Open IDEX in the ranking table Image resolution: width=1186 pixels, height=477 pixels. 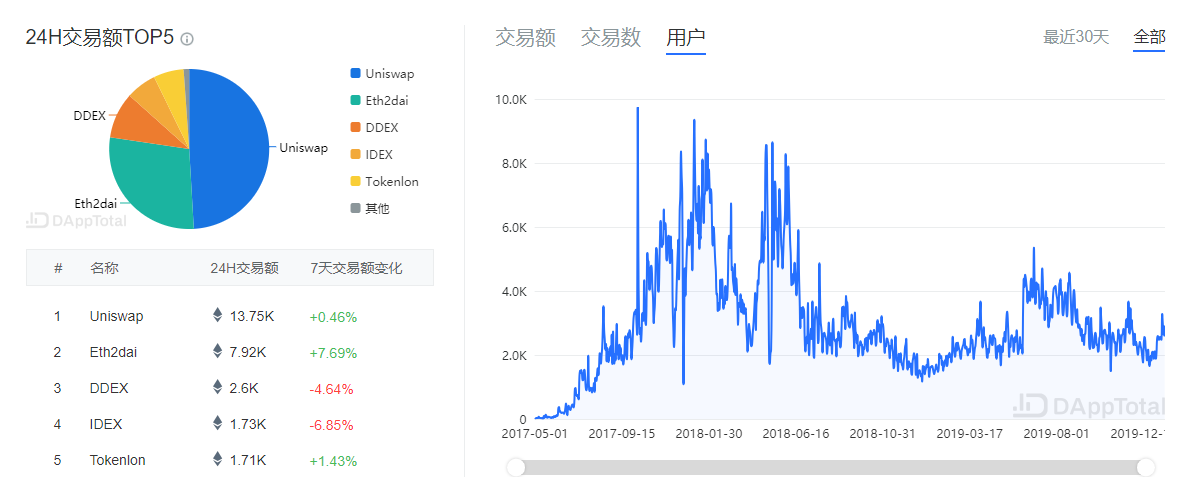(x=106, y=424)
